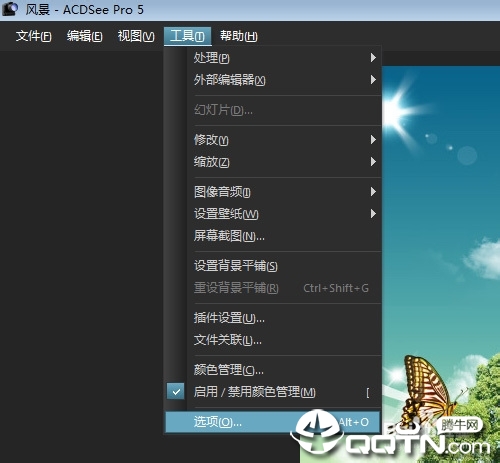This screenshot has height=463, width=500.
Task: Open the 帮助(H) menu
Action: click(239, 36)
